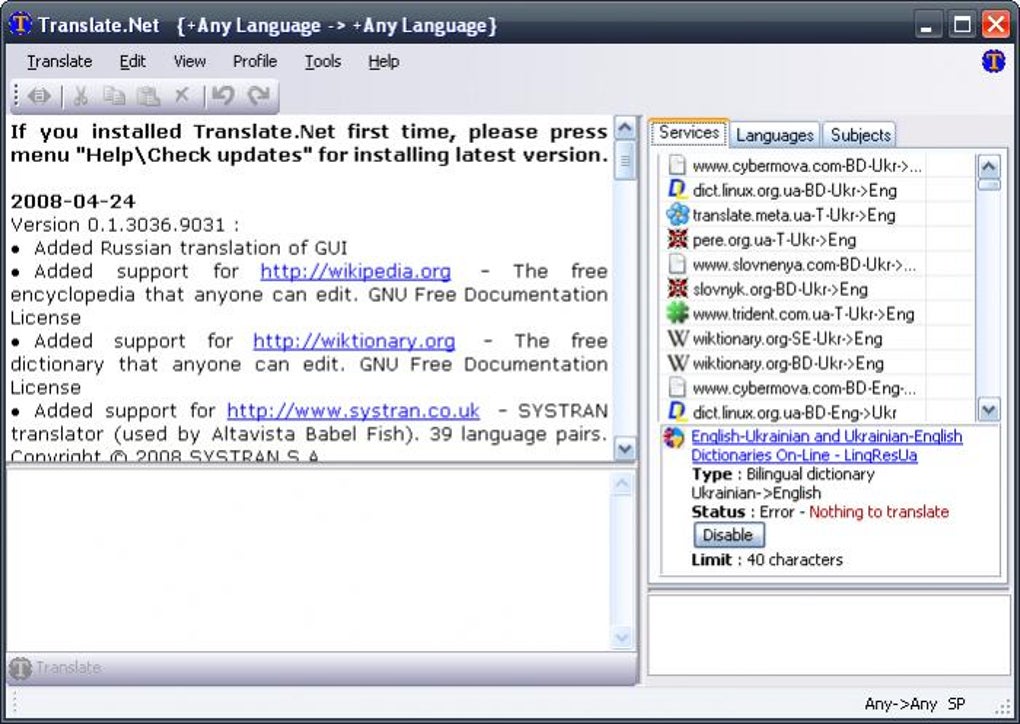Click the SP status bar indicator
The width and height of the screenshot is (1020, 724).
(956, 704)
